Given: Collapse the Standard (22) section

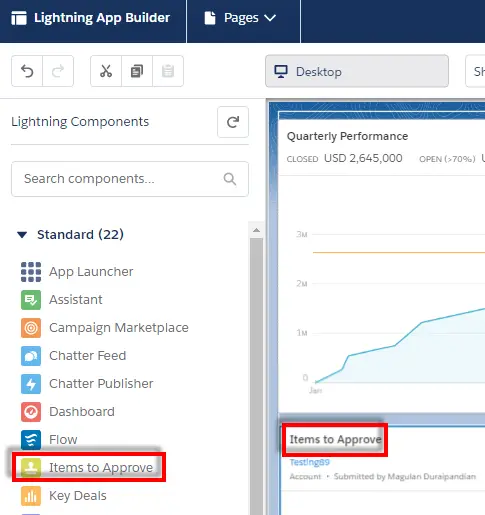Looking at the screenshot, I should pyautogui.click(x=22, y=235).
